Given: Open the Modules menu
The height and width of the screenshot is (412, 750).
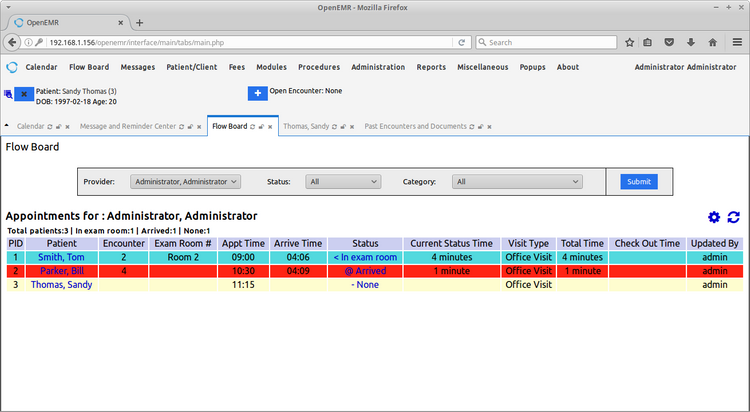Looking at the screenshot, I should coord(271,67).
